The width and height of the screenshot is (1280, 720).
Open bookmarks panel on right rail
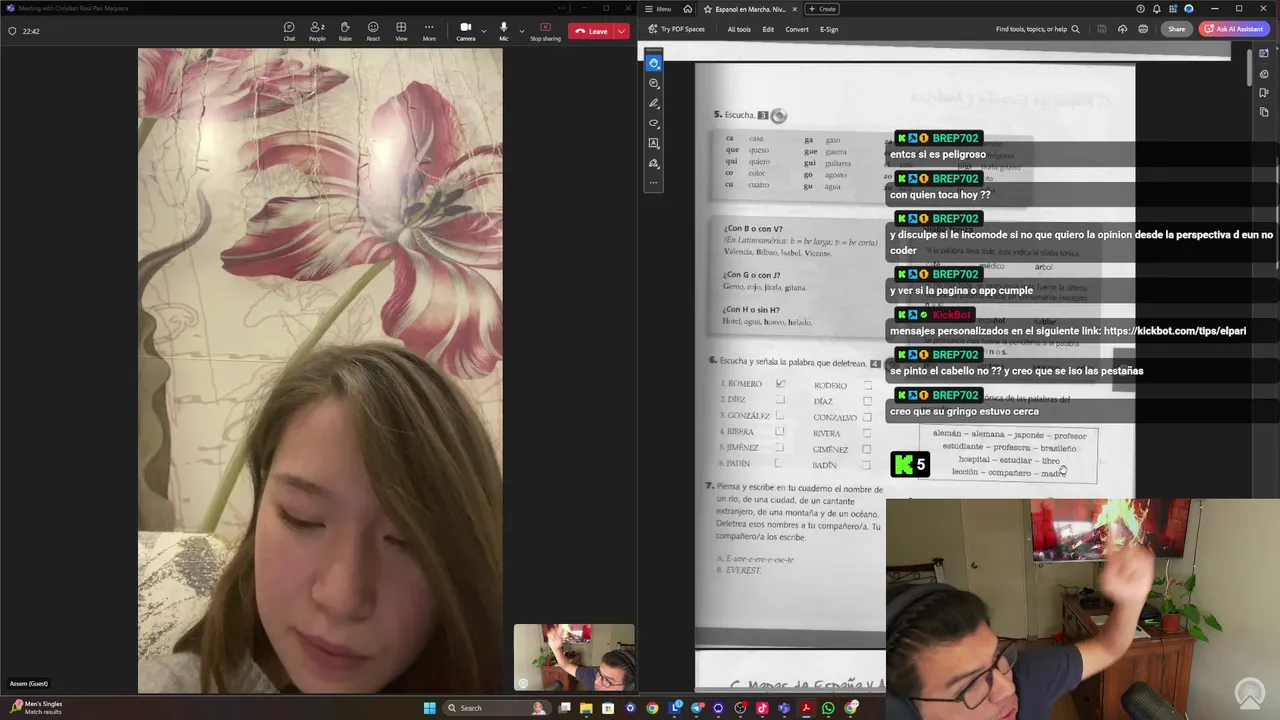(x=1264, y=93)
